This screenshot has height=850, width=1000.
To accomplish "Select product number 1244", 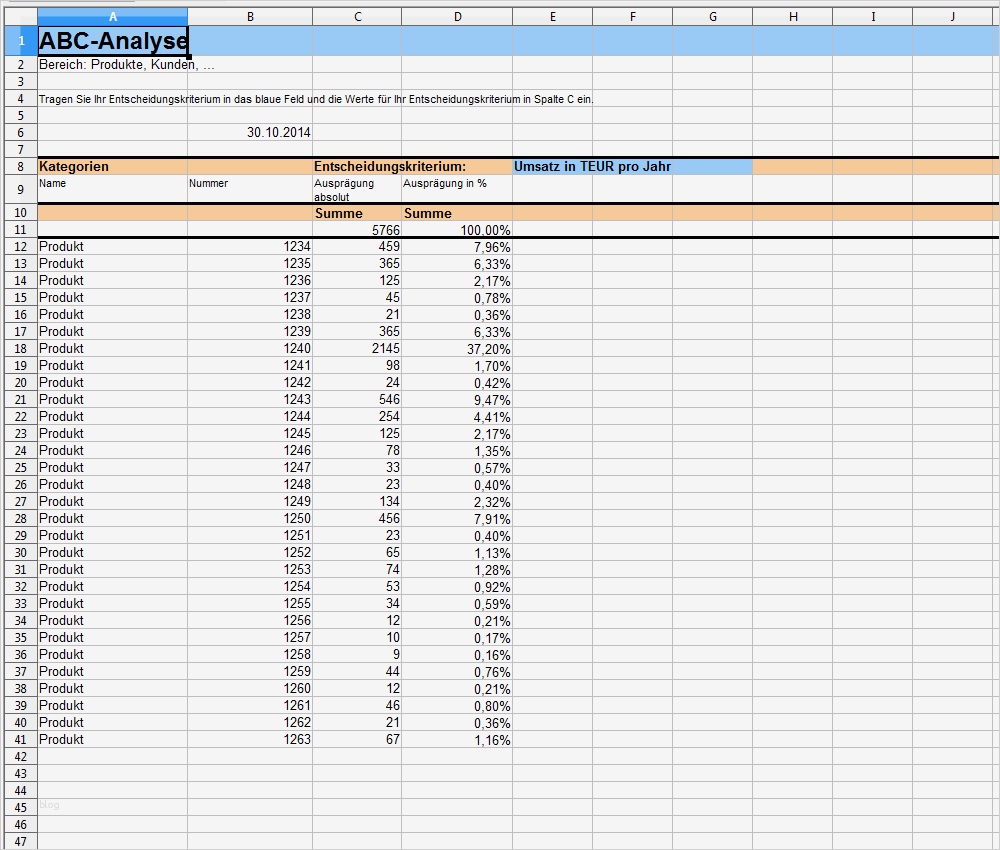I will click(x=250, y=416).
